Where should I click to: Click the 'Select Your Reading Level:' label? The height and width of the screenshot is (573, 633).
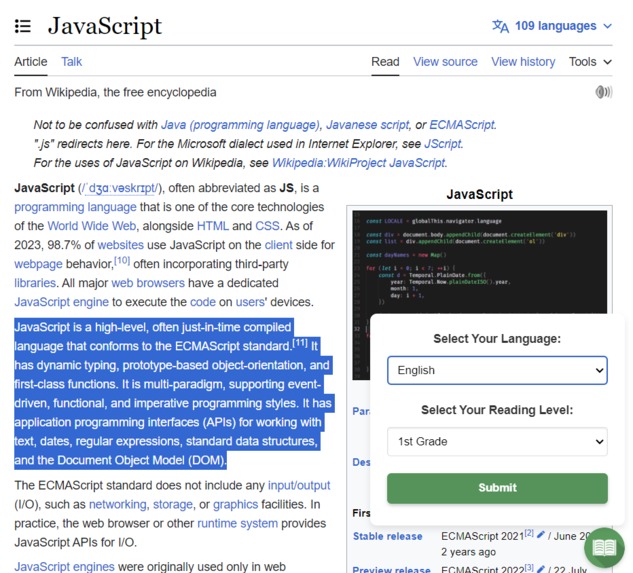[x=497, y=410]
